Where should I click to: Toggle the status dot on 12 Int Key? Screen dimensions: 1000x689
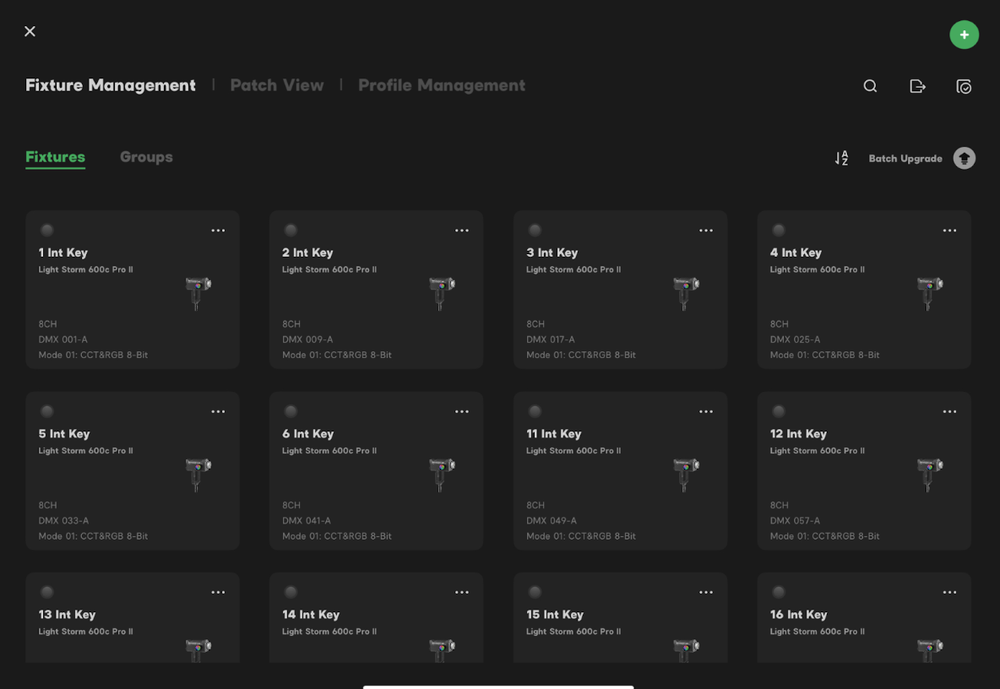(779, 412)
